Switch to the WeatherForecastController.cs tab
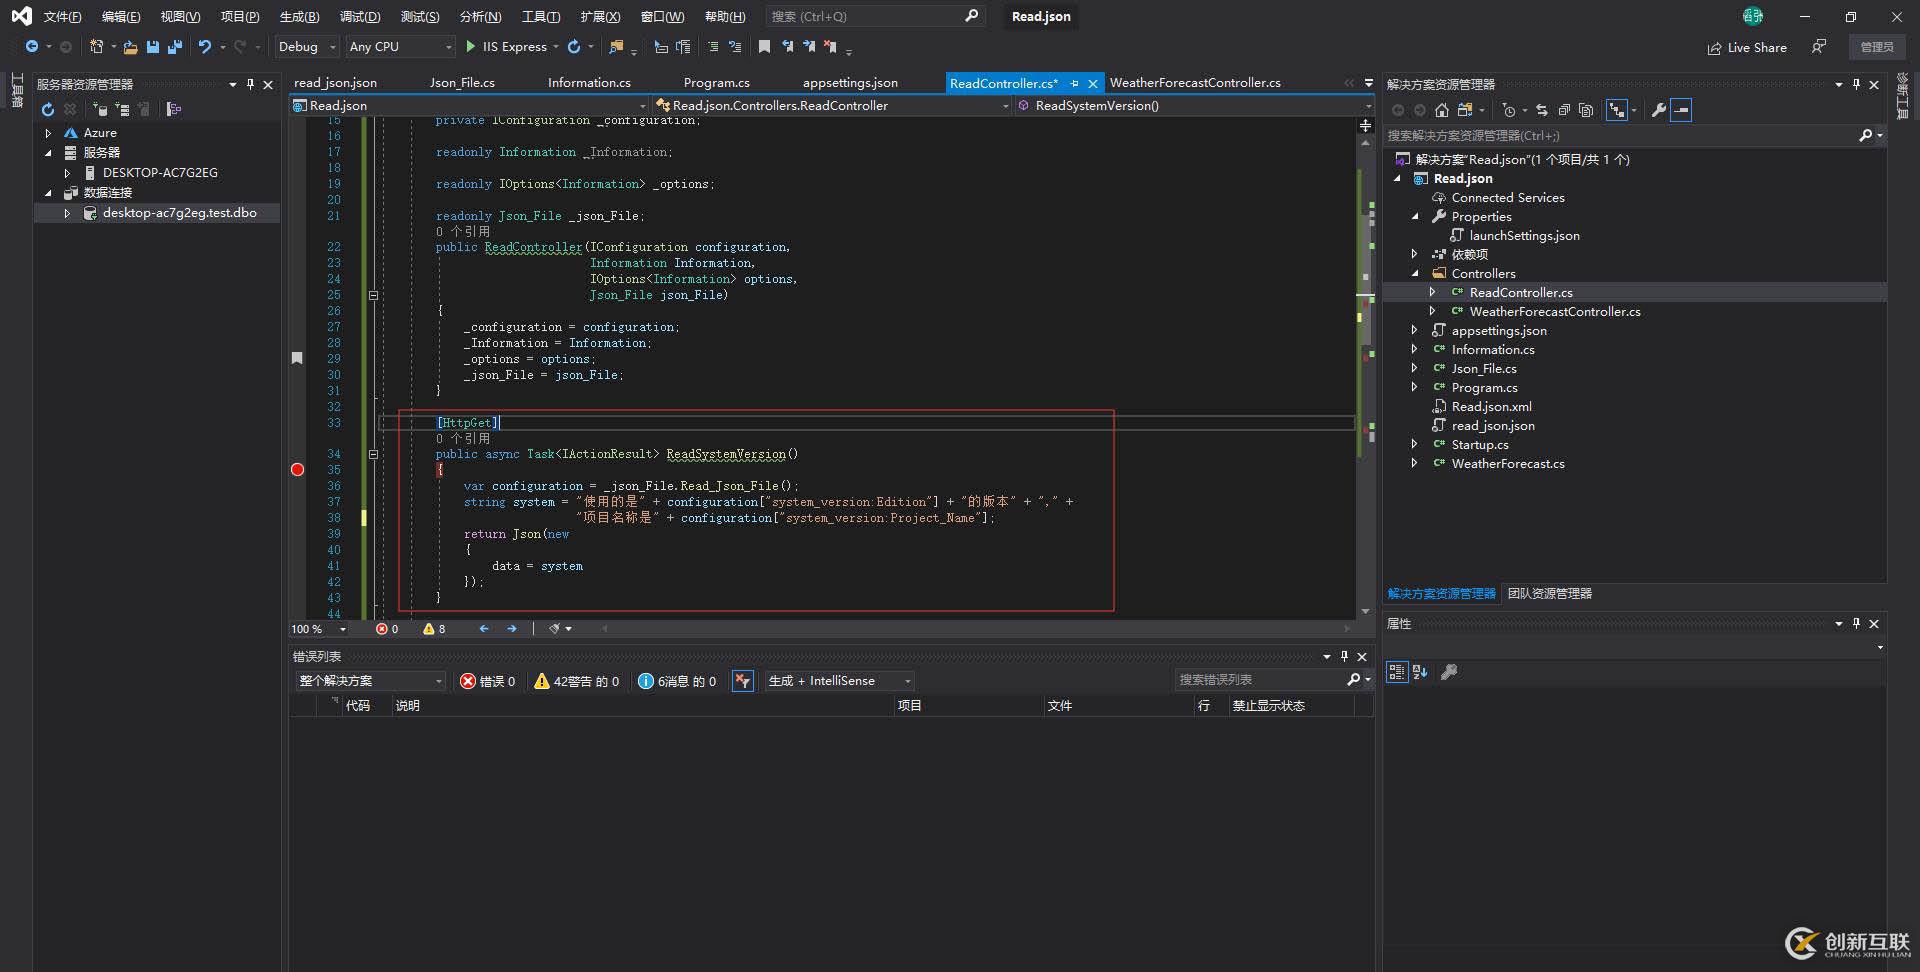The height and width of the screenshot is (972, 1920). pos(1196,82)
